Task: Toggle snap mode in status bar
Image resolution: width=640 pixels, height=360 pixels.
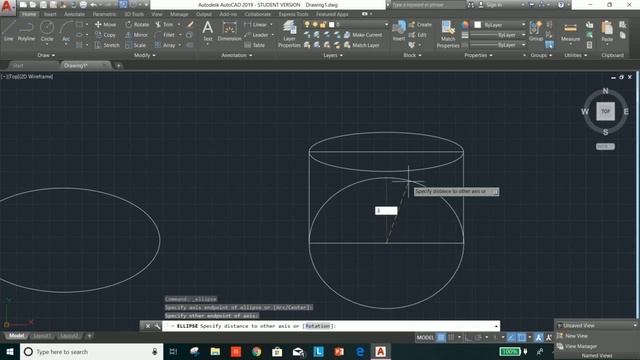Action: tap(451, 337)
